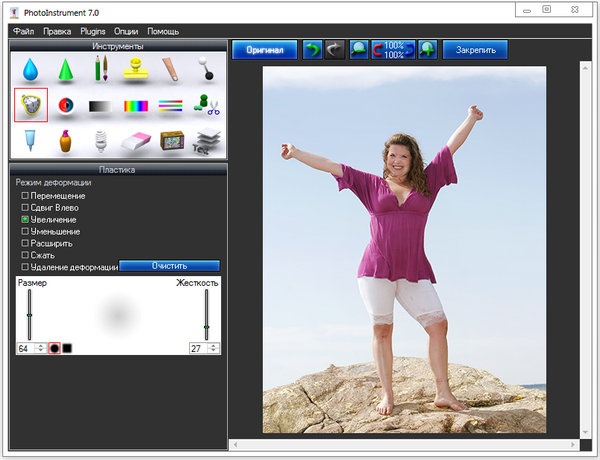Select the yellow stamp tool

pyautogui.click(x=136, y=69)
